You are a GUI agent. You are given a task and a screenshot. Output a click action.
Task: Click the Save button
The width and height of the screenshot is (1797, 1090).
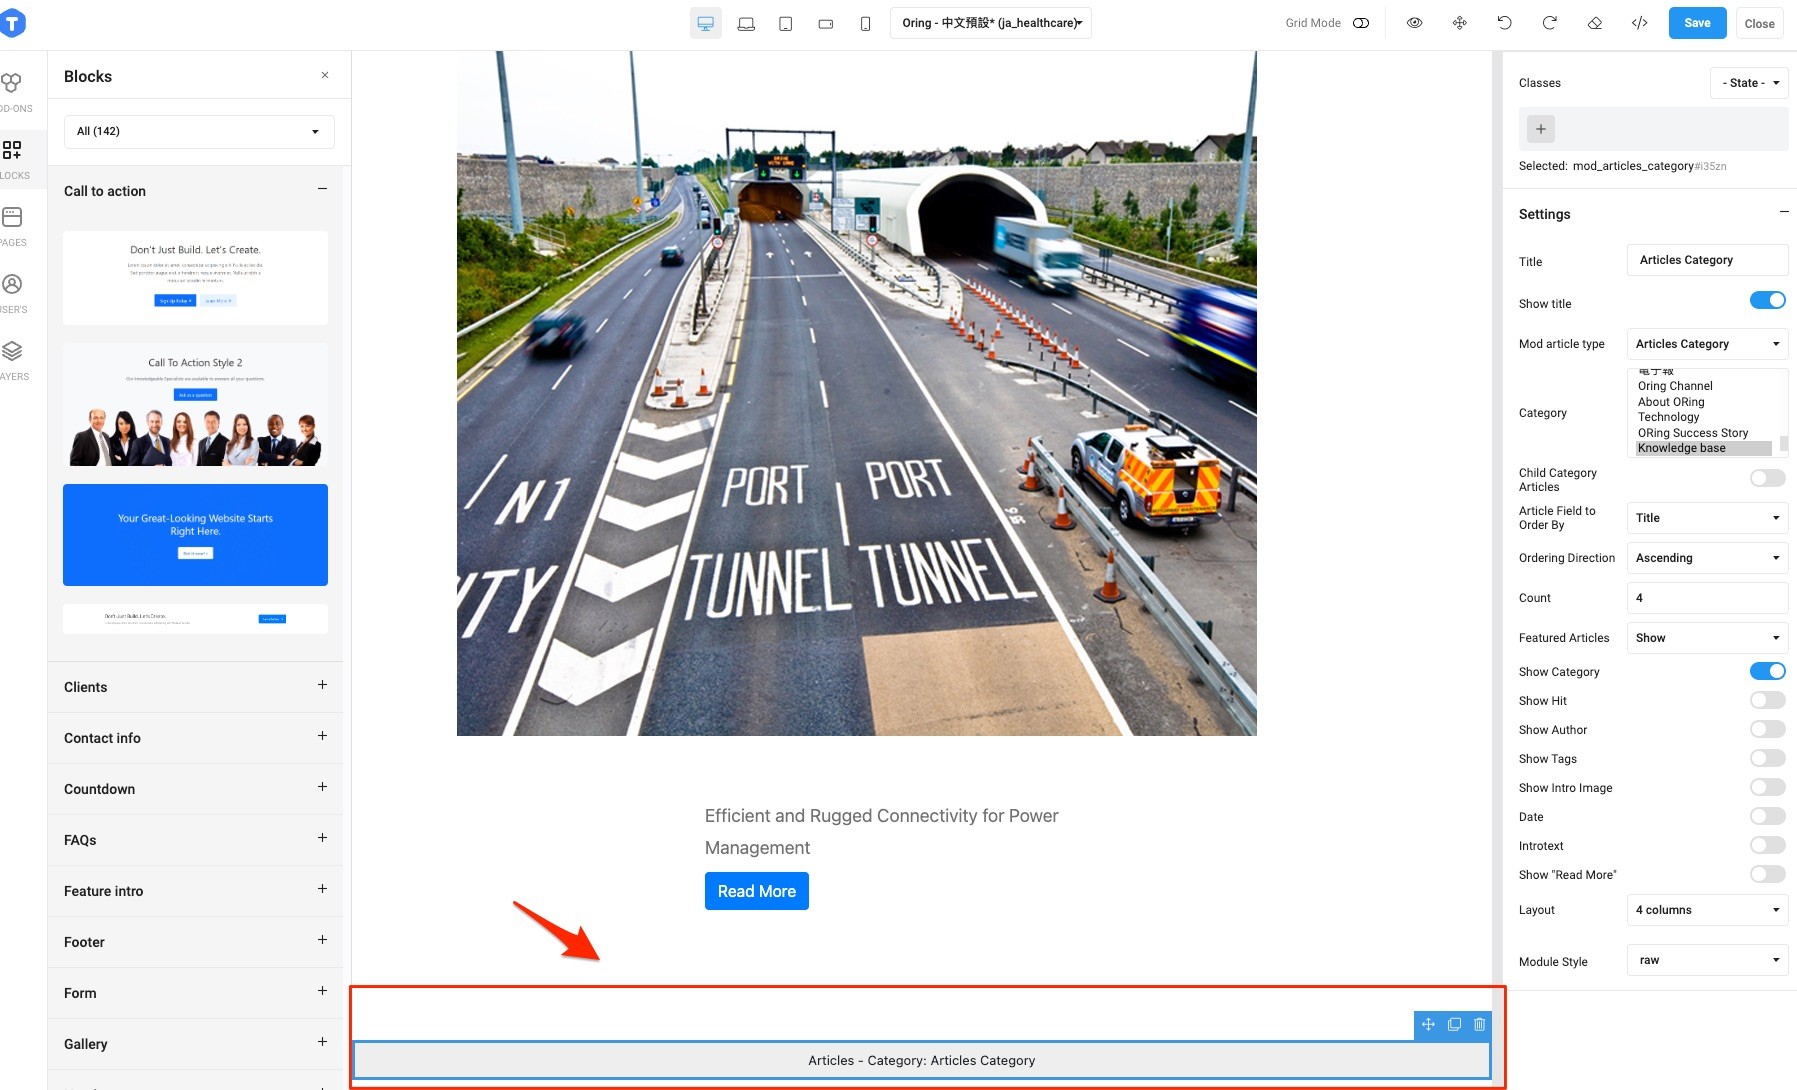(1697, 23)
